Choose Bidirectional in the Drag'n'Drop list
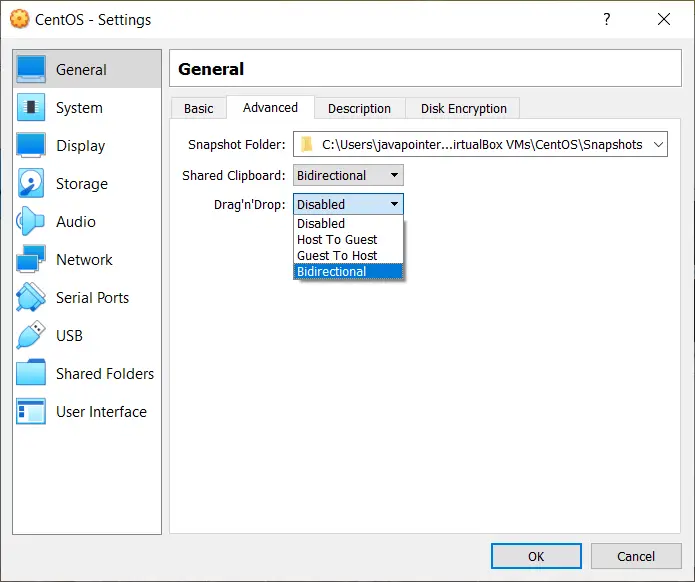The width and height of the screenshot is (695, 582). (348, 271)
